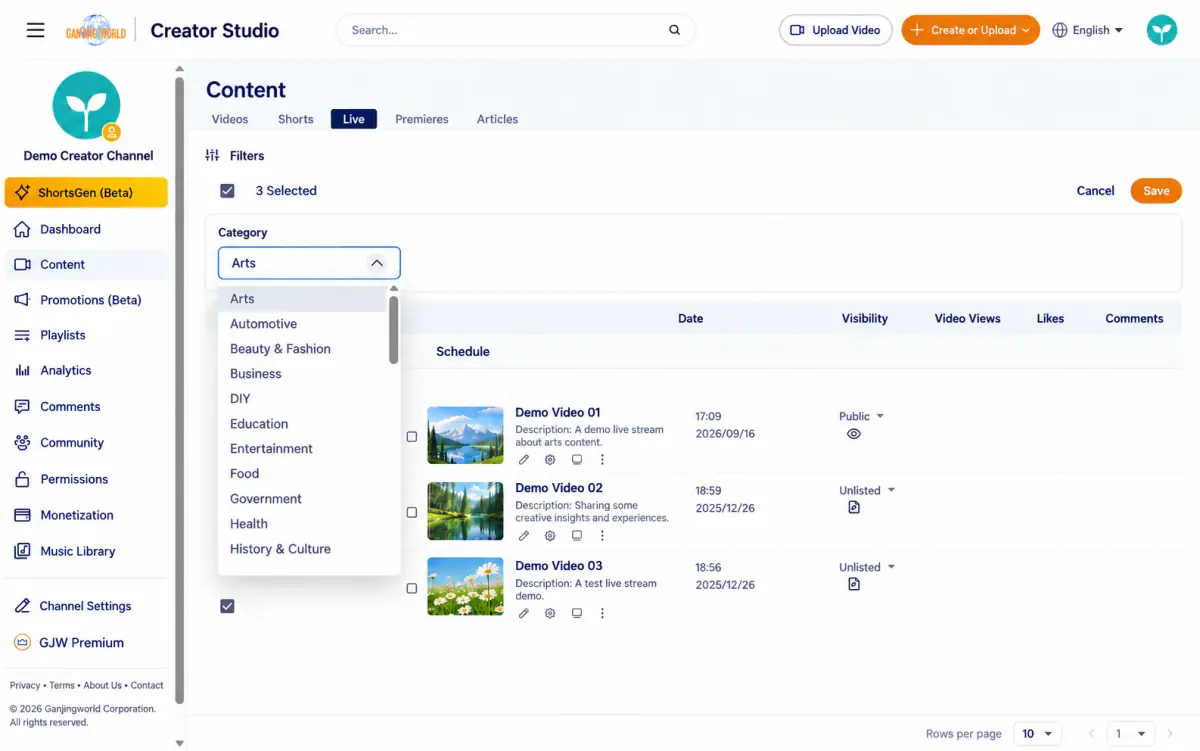The width and height of the screenshot is (1200, 751).
Task: Open more options for Demo Video 01
Action: coord(602,460)
